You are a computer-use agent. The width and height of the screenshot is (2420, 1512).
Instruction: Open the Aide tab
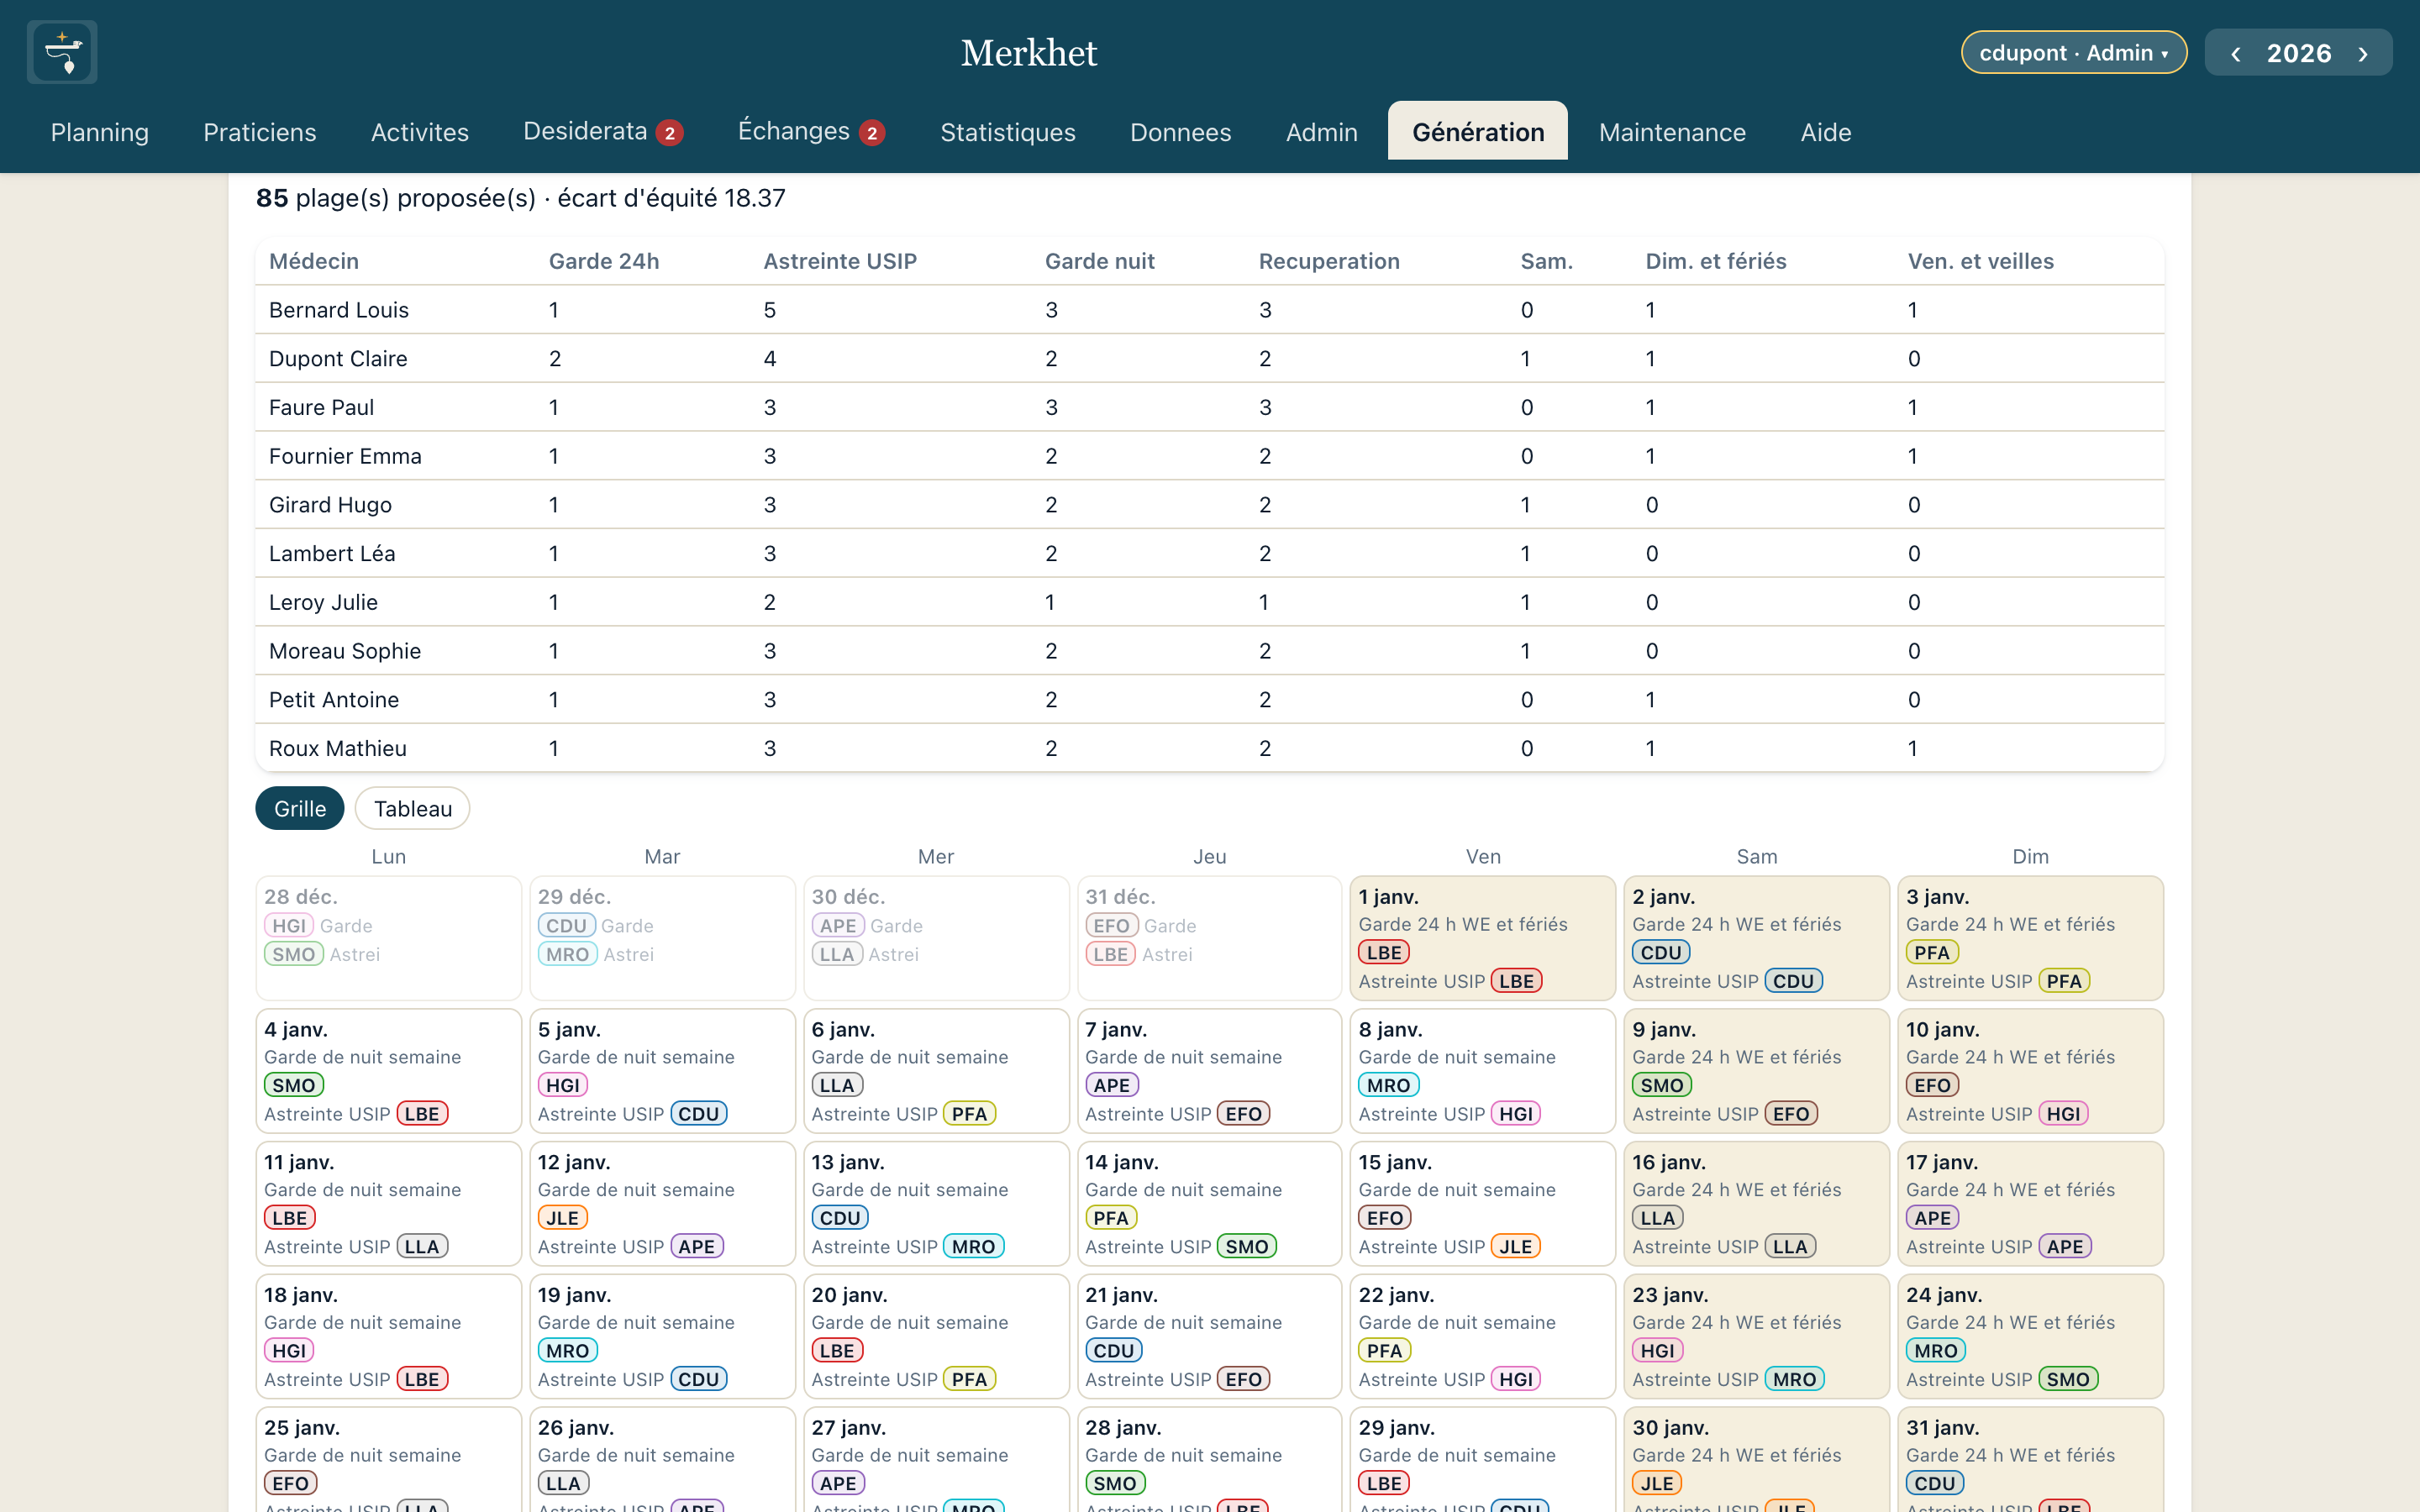[1826, 132]
